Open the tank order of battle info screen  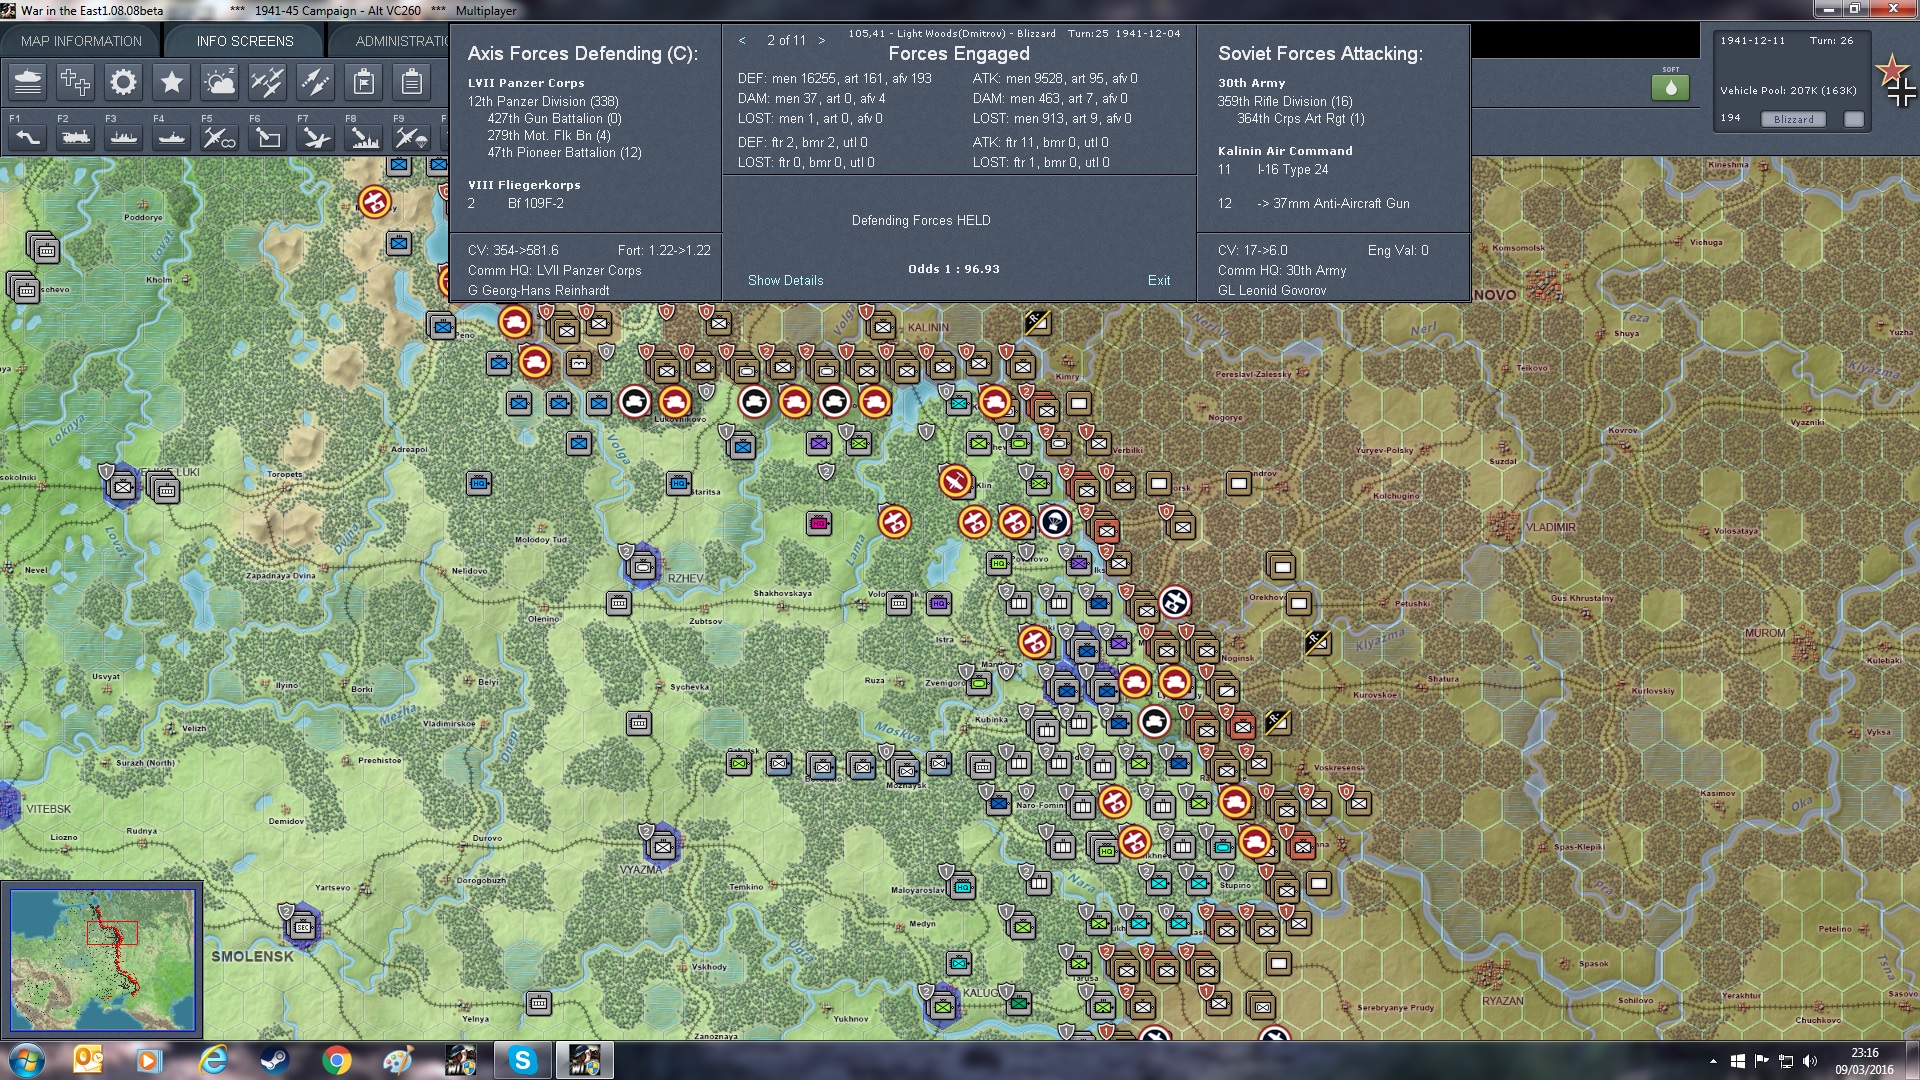click(x=28, y=82)
